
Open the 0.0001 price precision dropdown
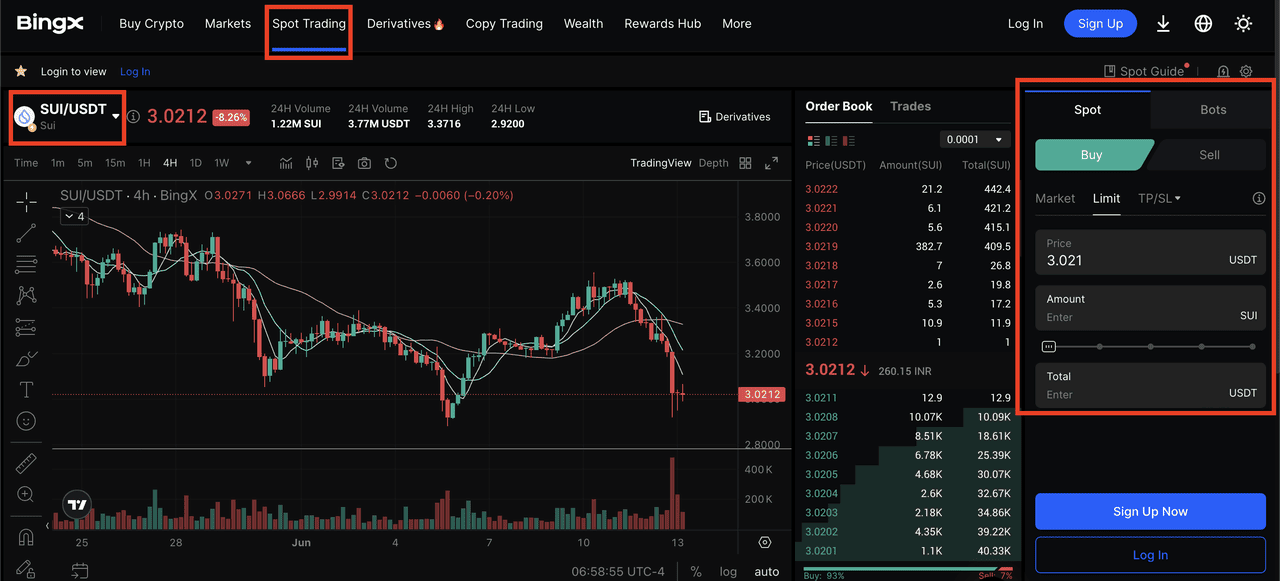pos(975,140)
